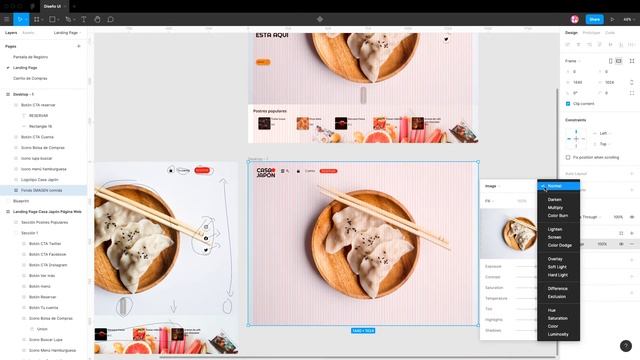Switch to the Prototype tab
Image resolution: width=640 pixels, height=360 pixels.
[591, 33]
